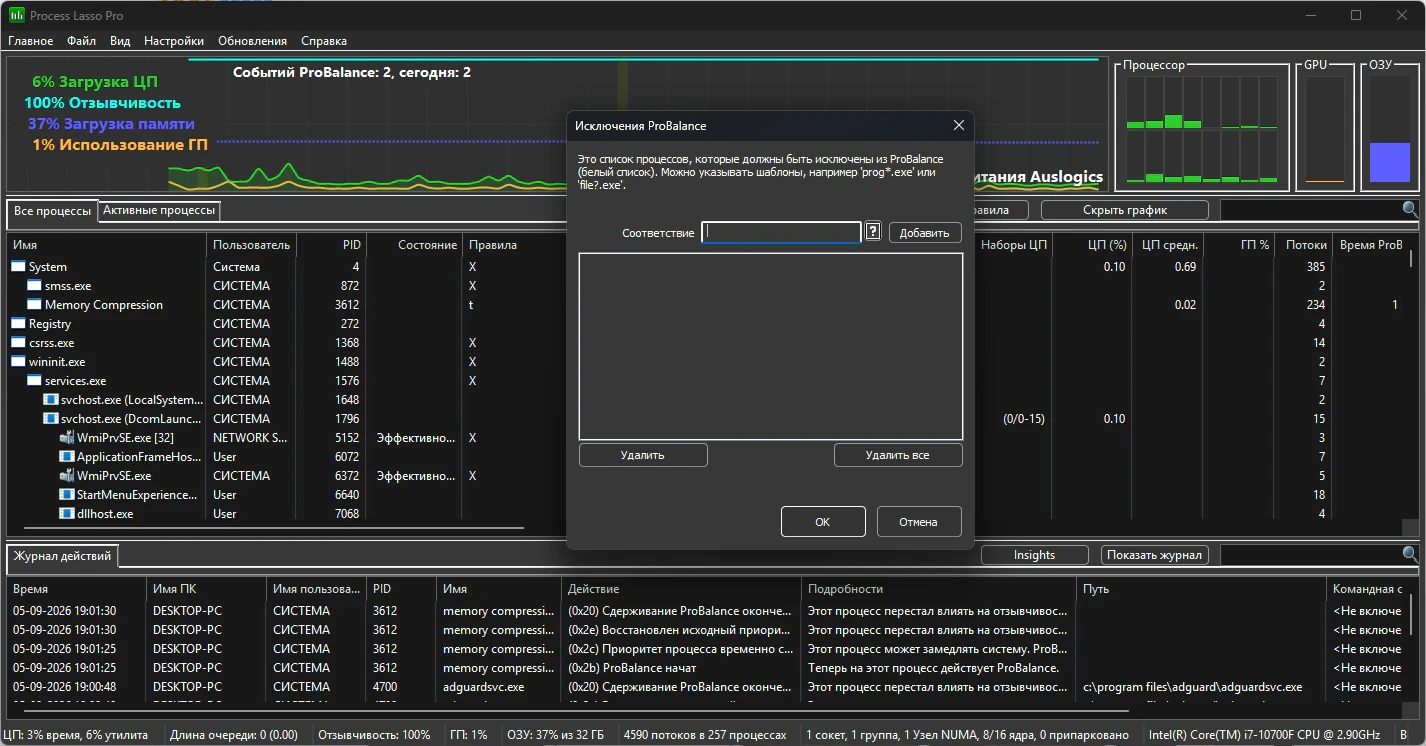Click the svchost.exe (DcomLaunc...) icon

pos(50,419)
